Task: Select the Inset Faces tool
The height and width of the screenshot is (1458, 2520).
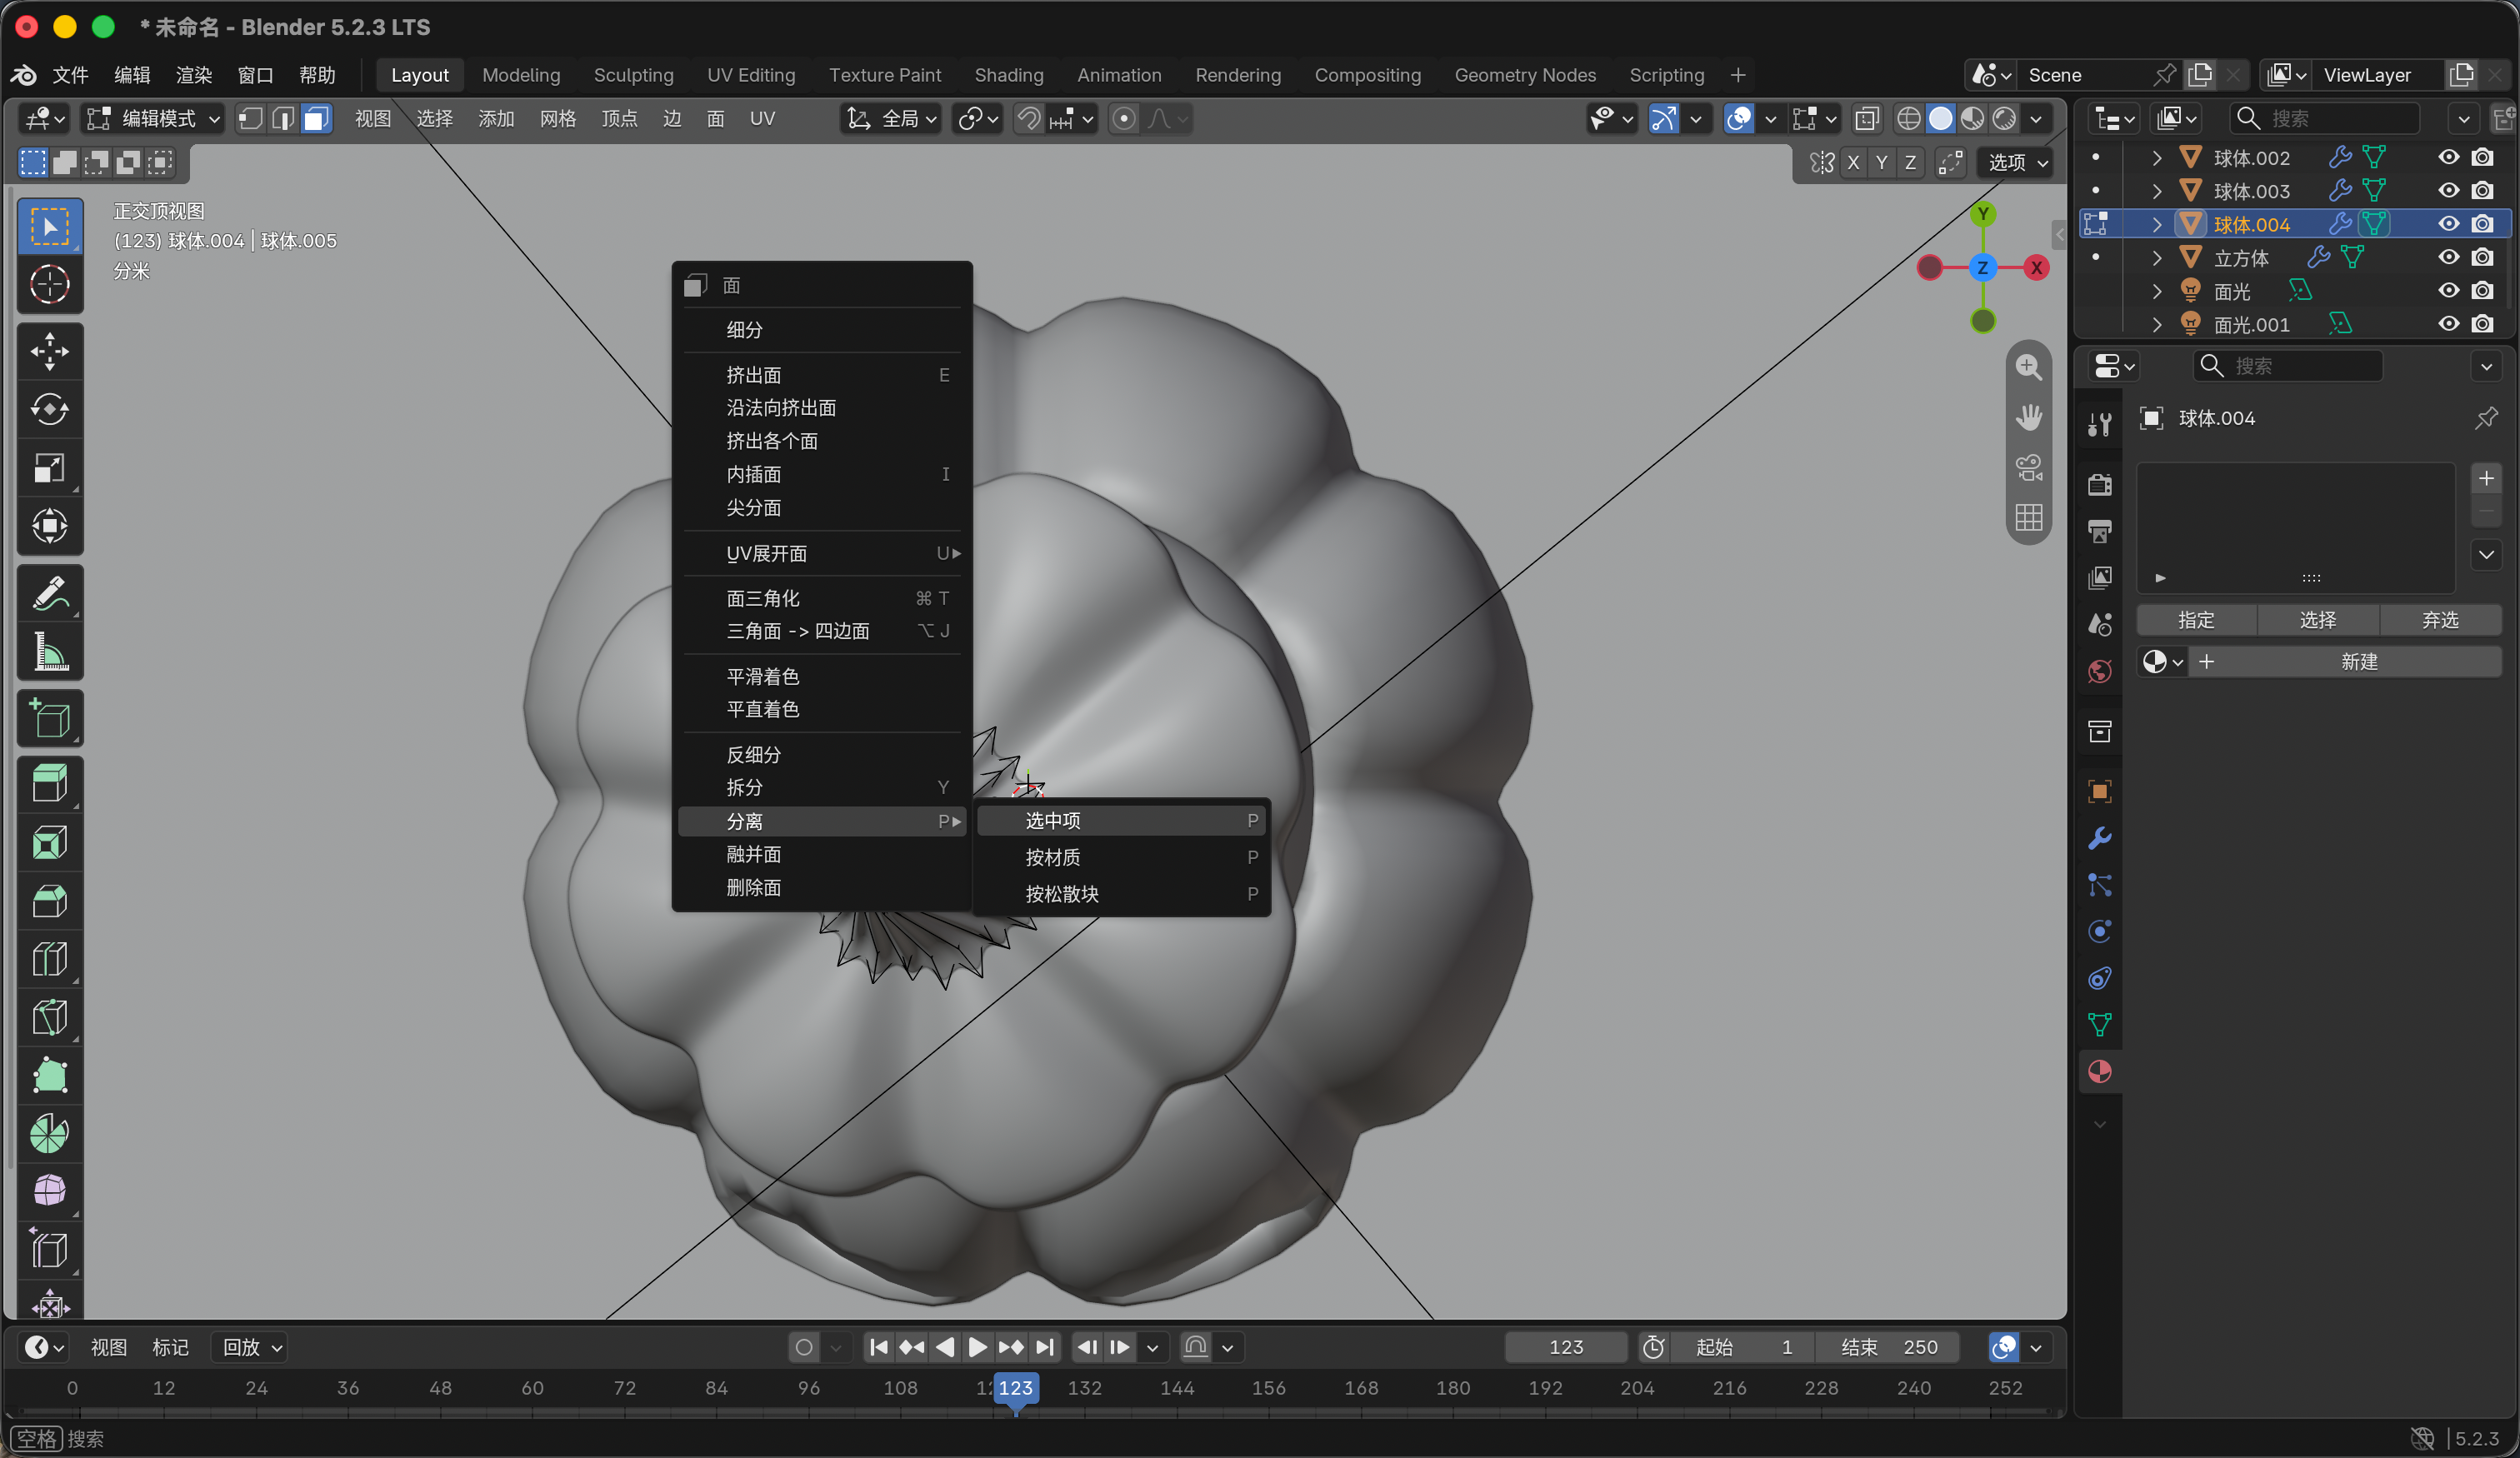Action: pos(50,843)
